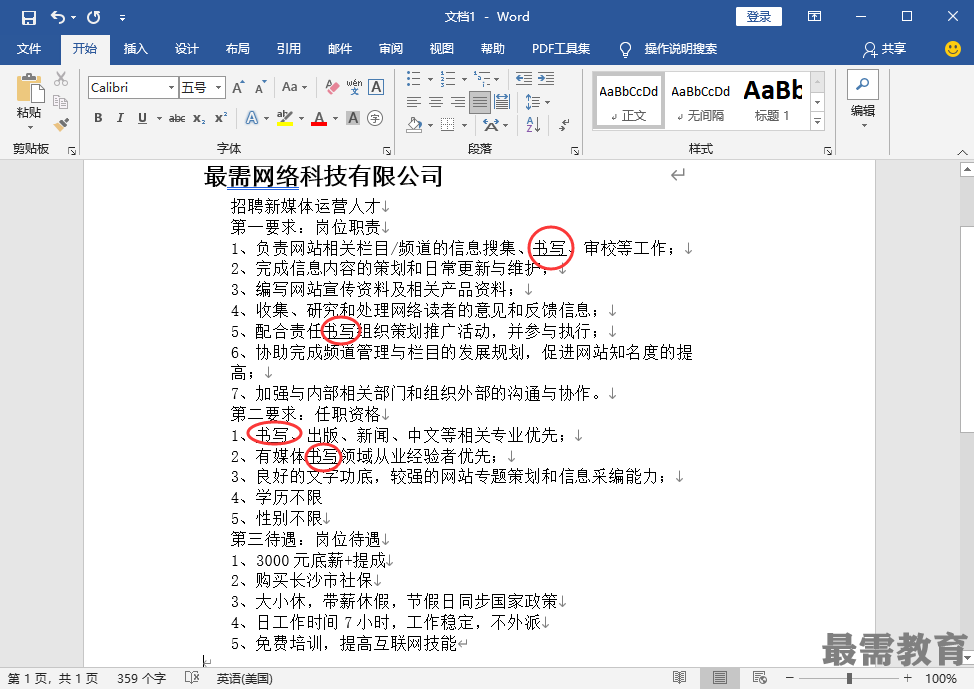Open the numbering list dropdown arrow
This screenshot has height=689, width=974.
[465, 79]
